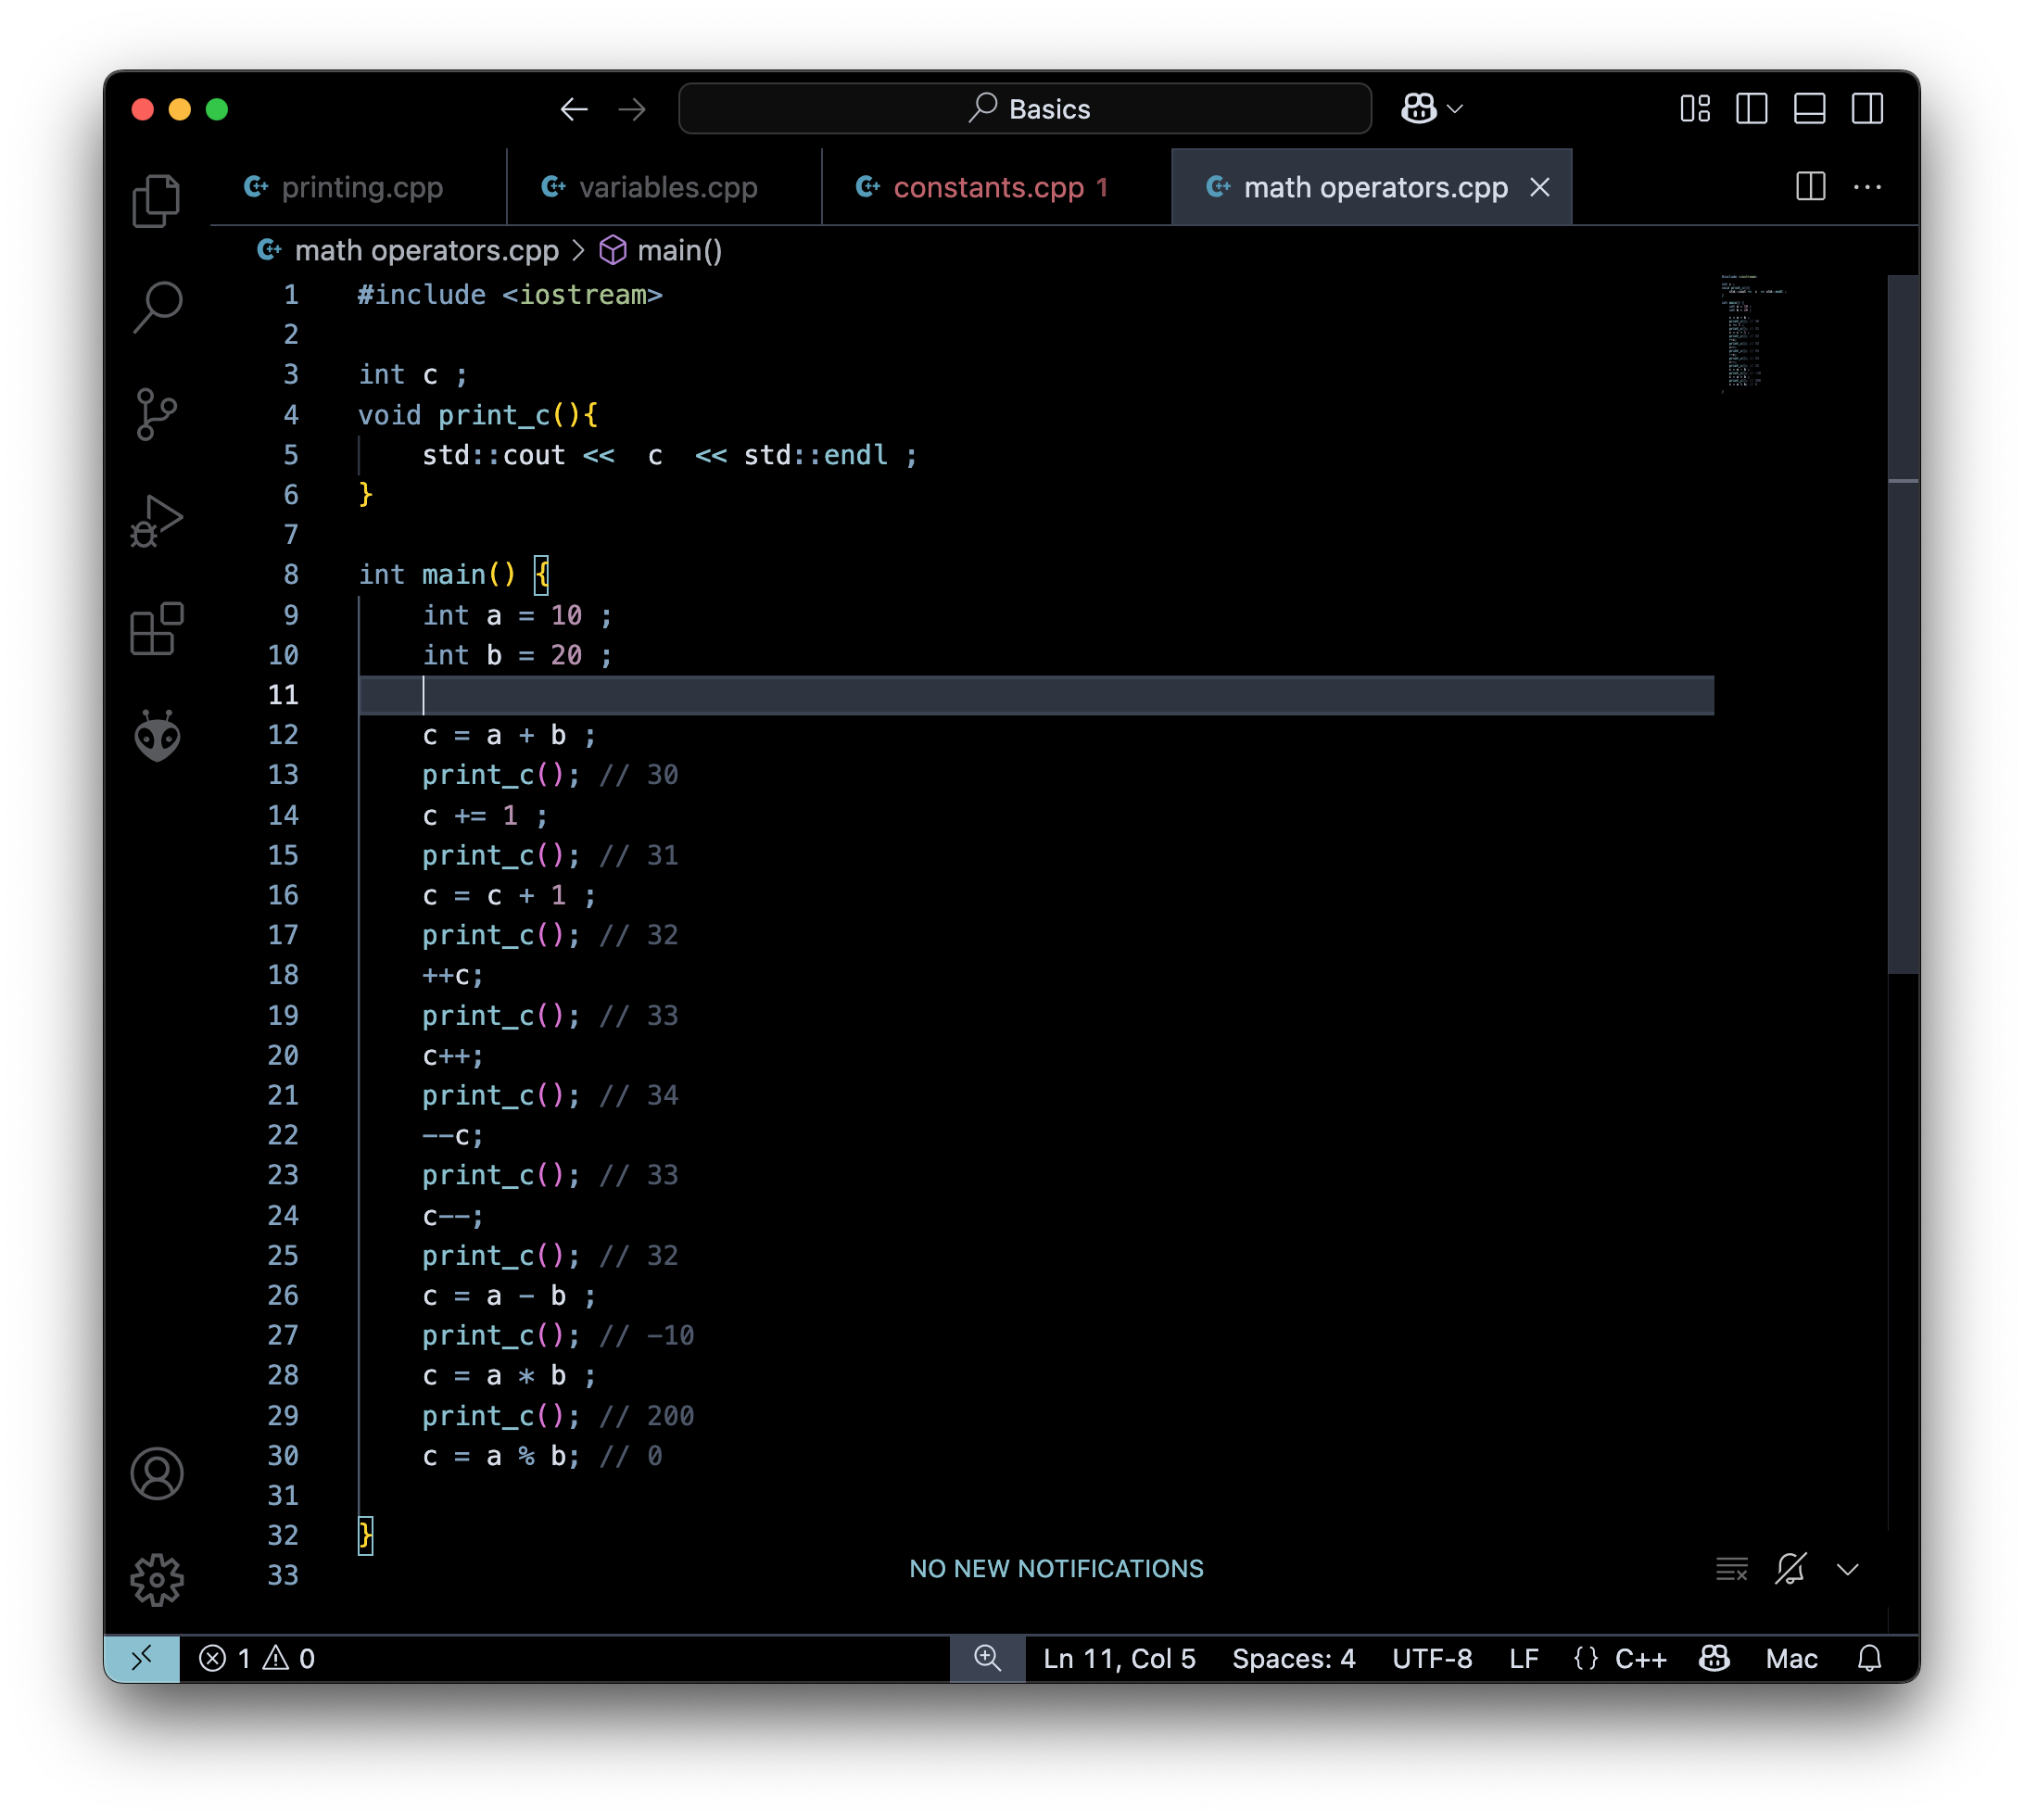Expand the editor more actions ellipsis menu
2024x1820 pixels.
click(1868, 187)
